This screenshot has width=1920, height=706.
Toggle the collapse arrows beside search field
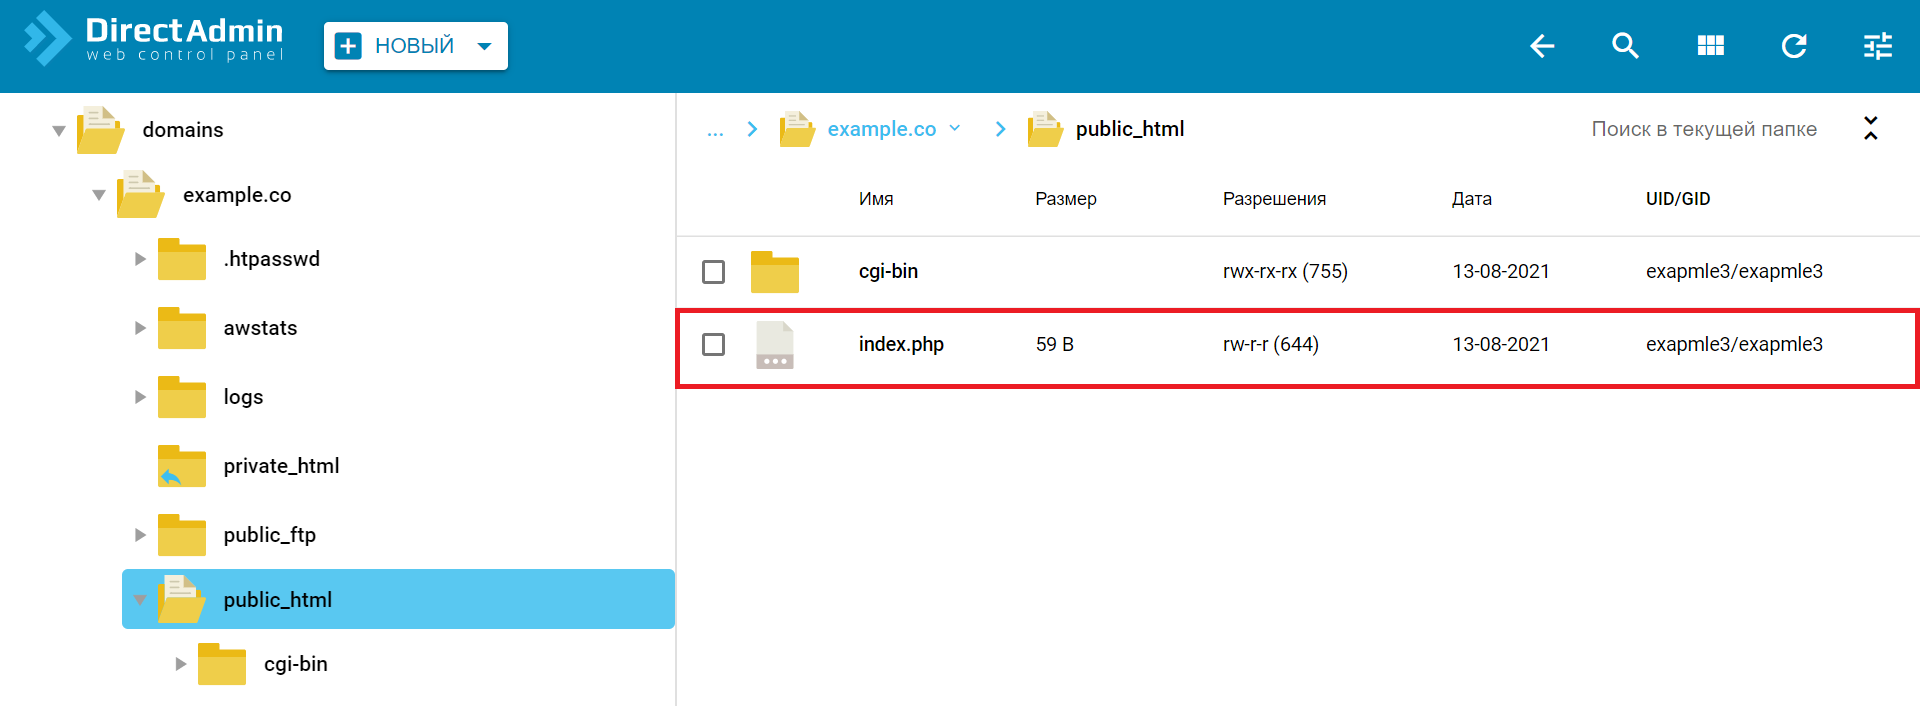click(1870, 128)
